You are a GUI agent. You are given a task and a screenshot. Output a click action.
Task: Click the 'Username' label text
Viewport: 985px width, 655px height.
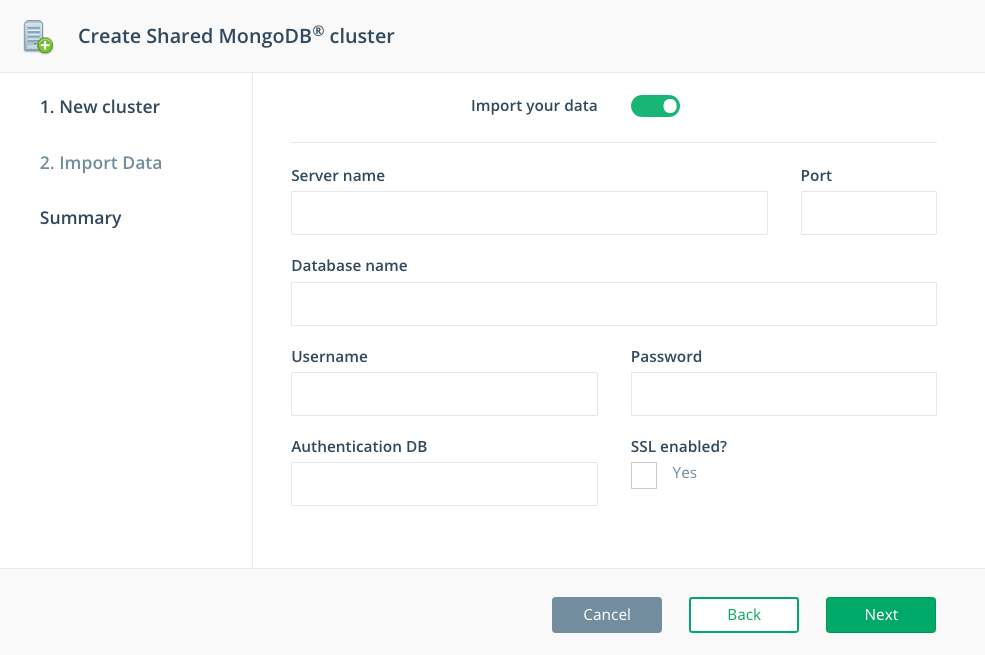point(330,357)
